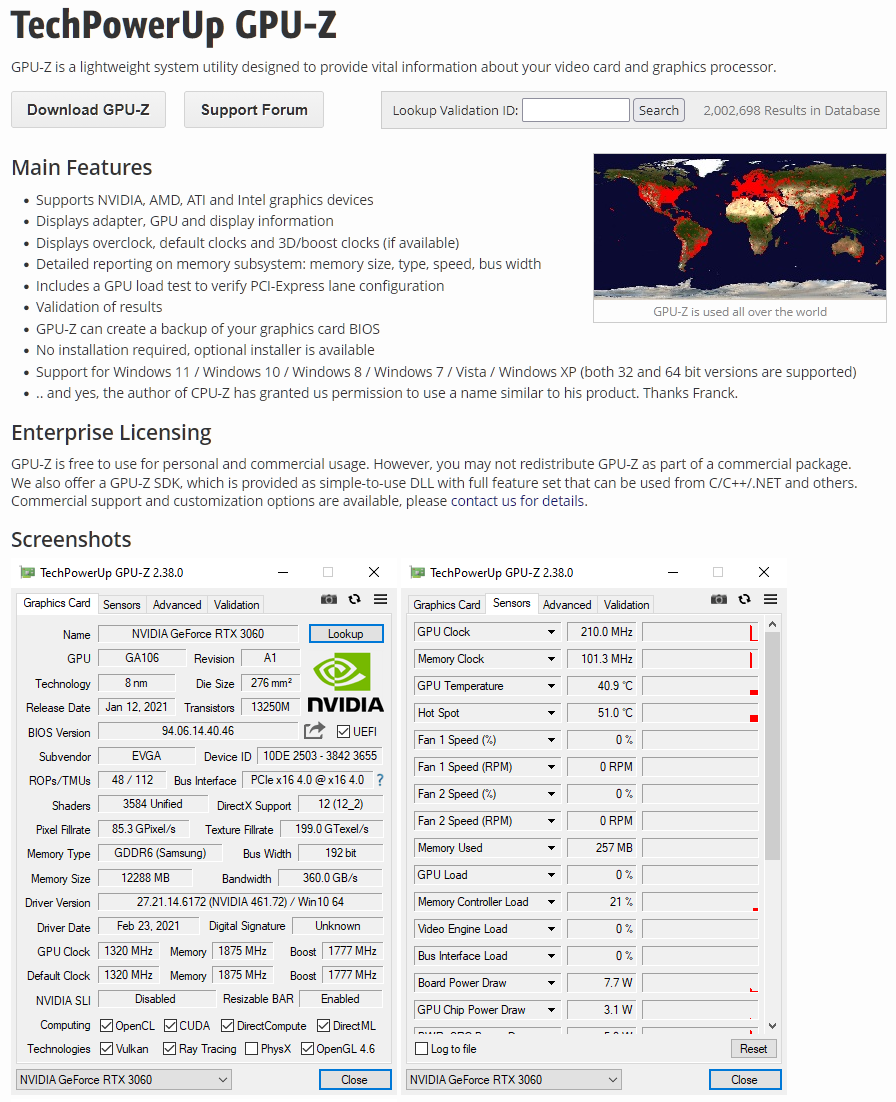Switch to Validation tab in Sensors window
Image resolution: width=896 pixels, height=1102 pixels.
tap(626, 604)
